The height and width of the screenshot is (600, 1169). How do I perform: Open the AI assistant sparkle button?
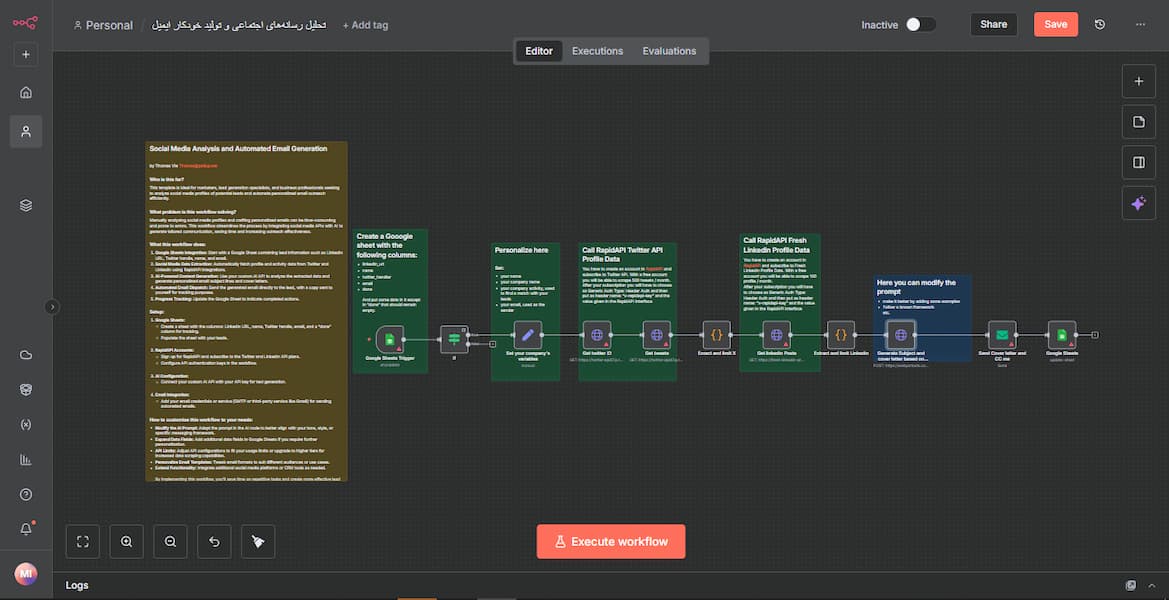(1138, 203)
